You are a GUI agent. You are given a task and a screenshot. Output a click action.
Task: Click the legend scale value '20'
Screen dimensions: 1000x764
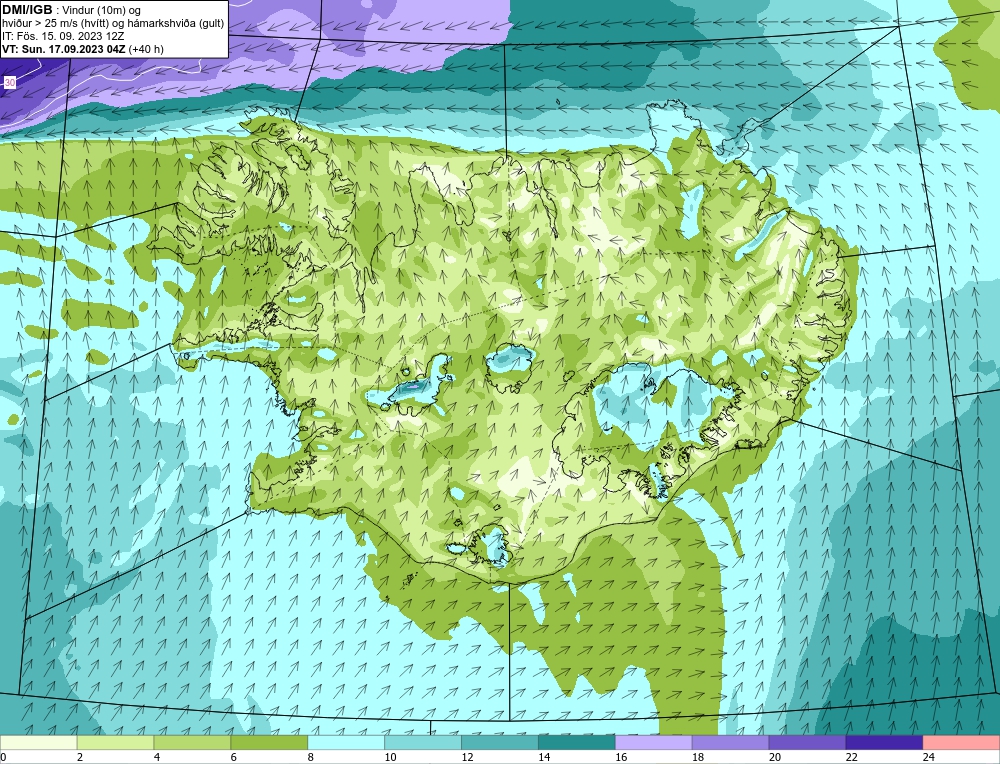(x=775, y=757)
